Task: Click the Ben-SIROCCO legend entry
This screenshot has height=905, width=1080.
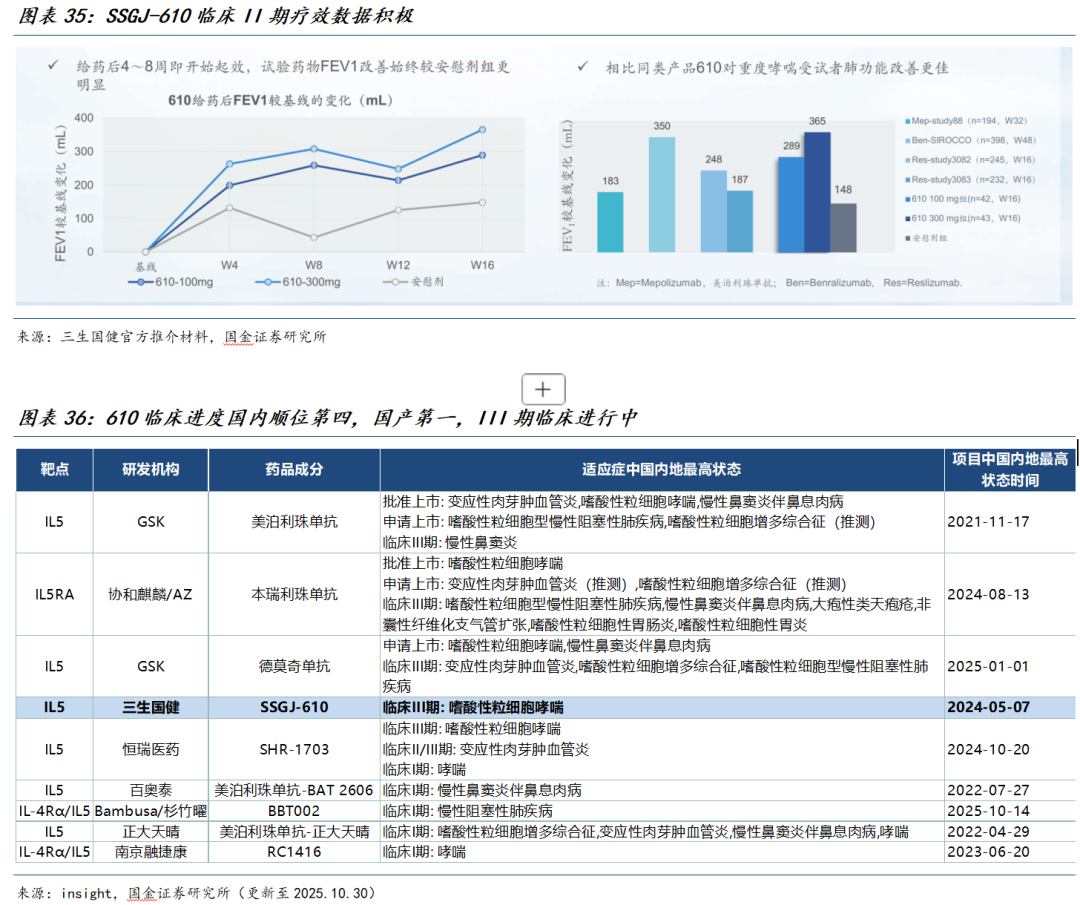Action: 970,140
